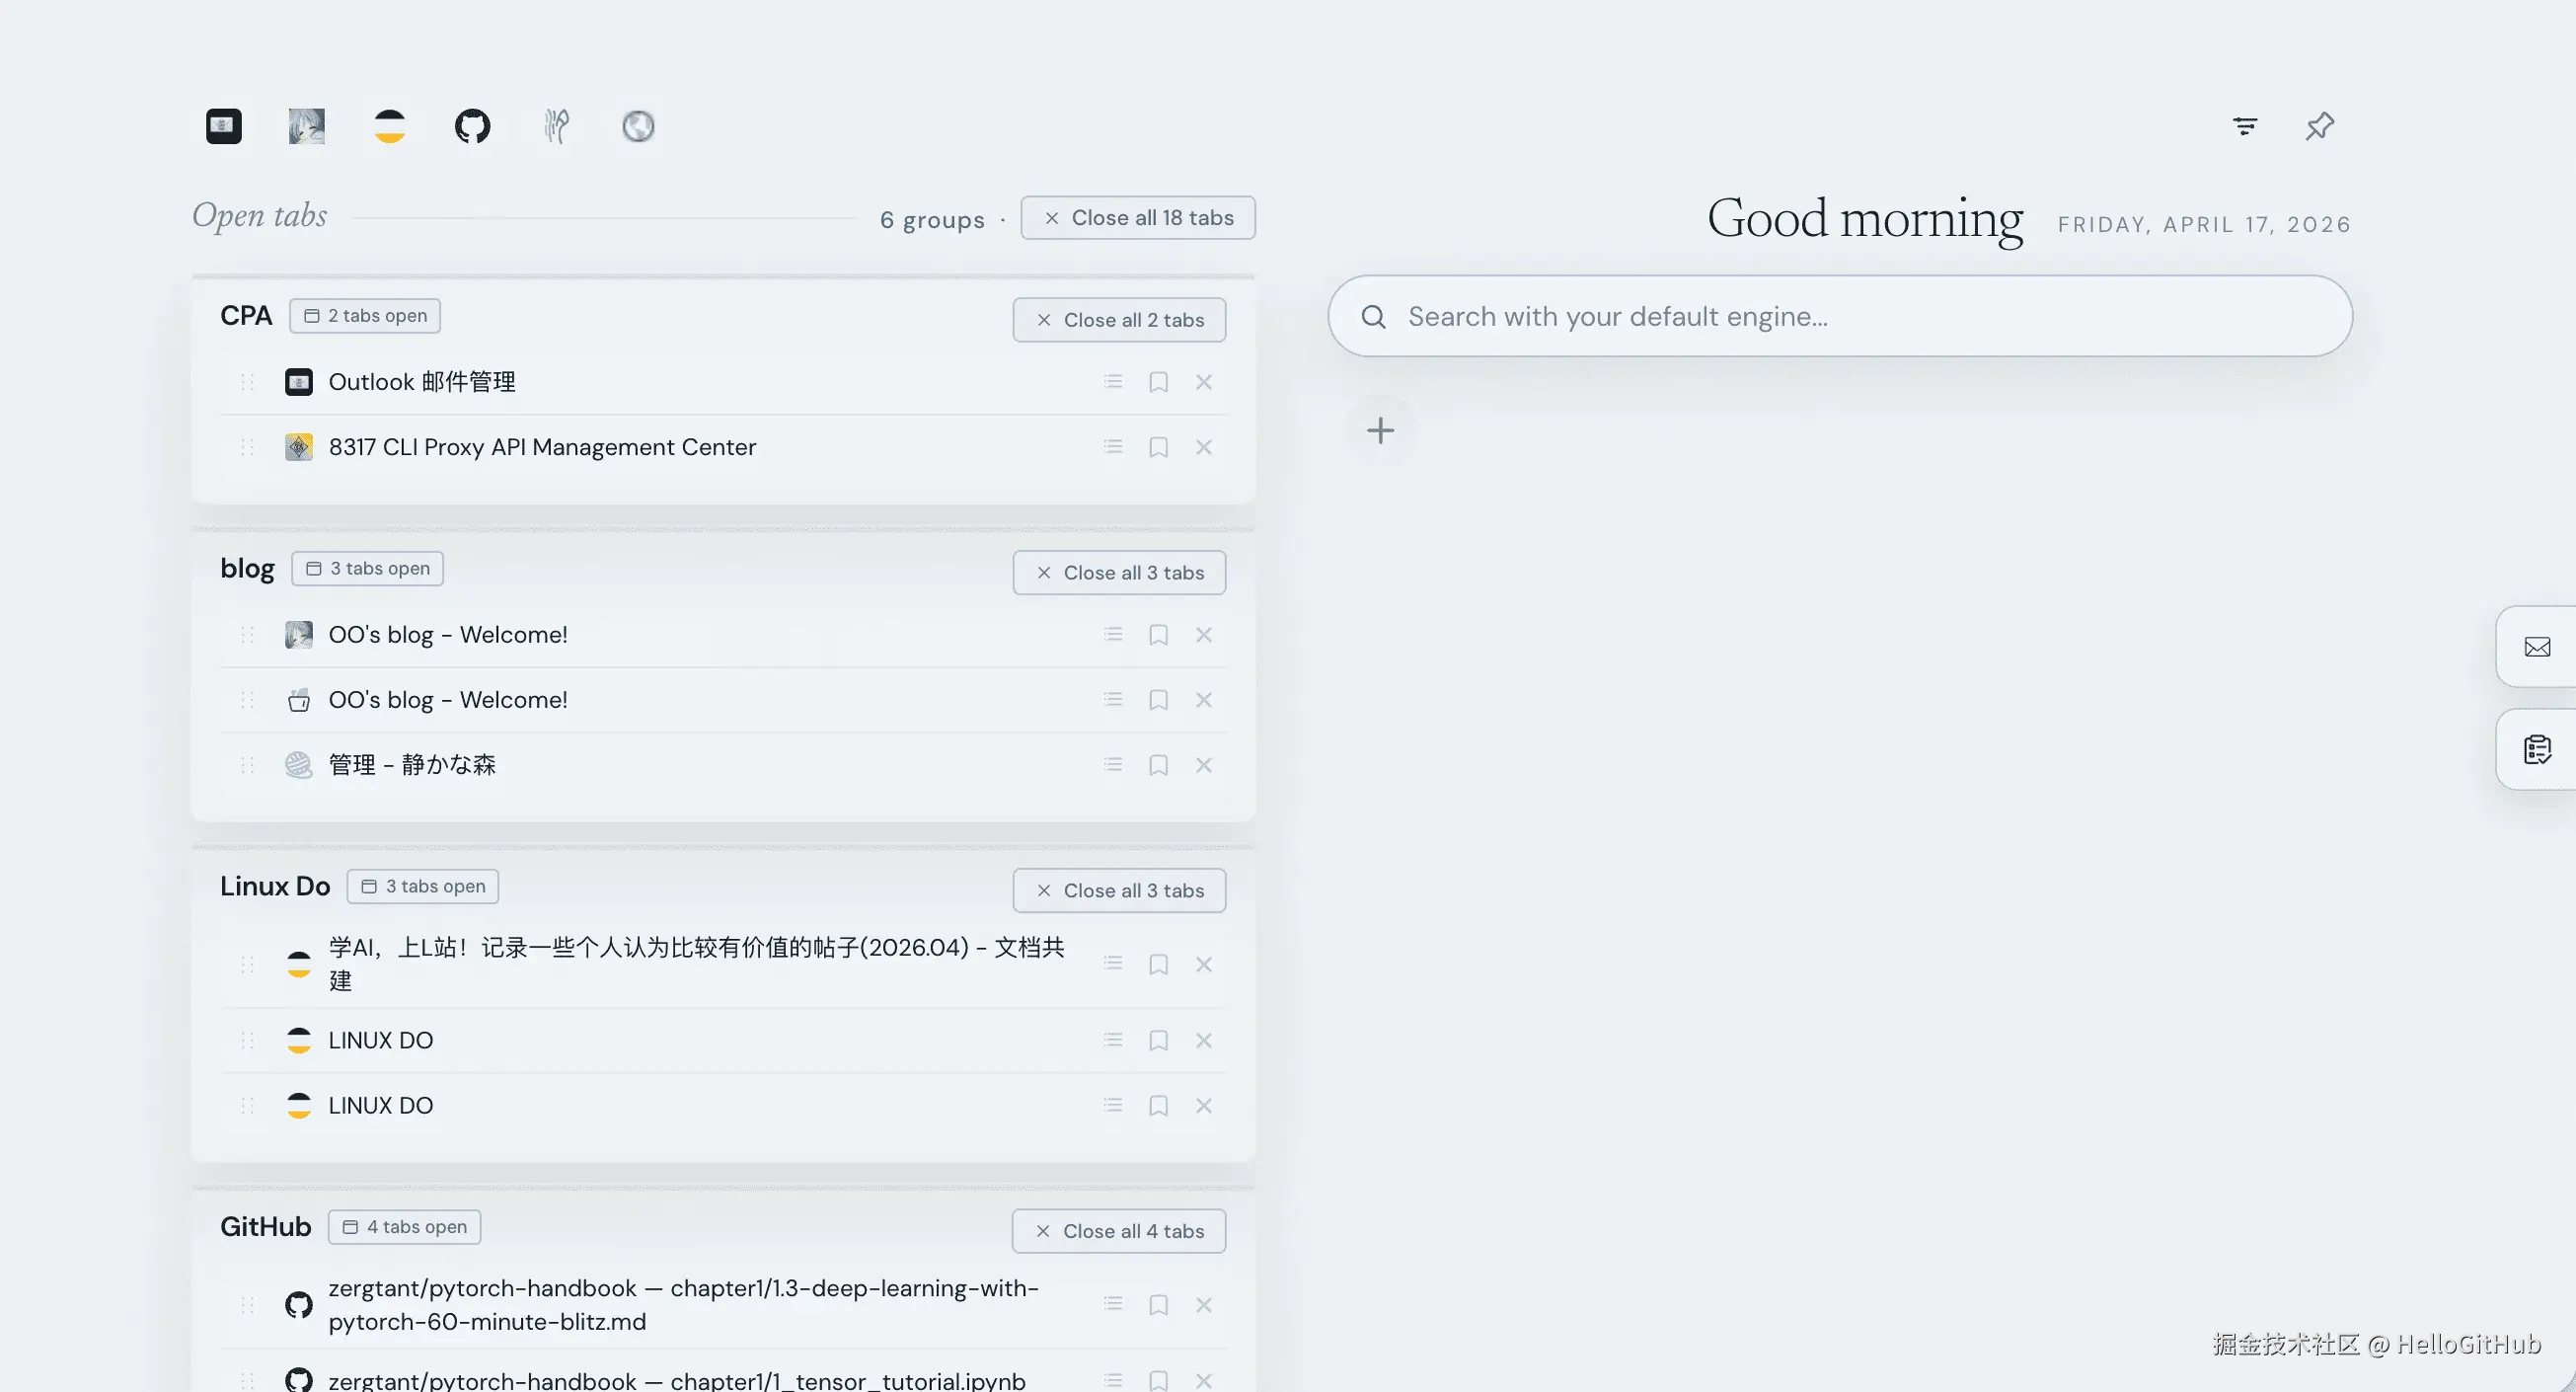Open the OO's blog tab with the cup favicon

448,700
